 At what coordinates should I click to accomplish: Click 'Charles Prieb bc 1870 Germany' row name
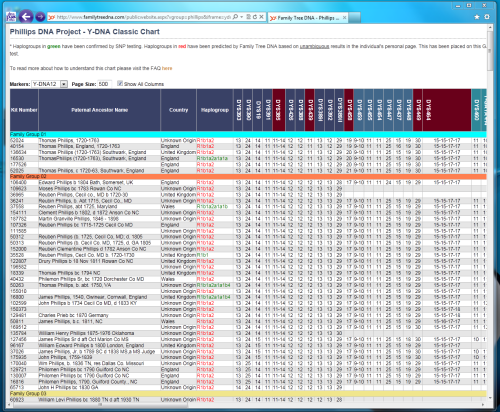[x=73, y=315]
